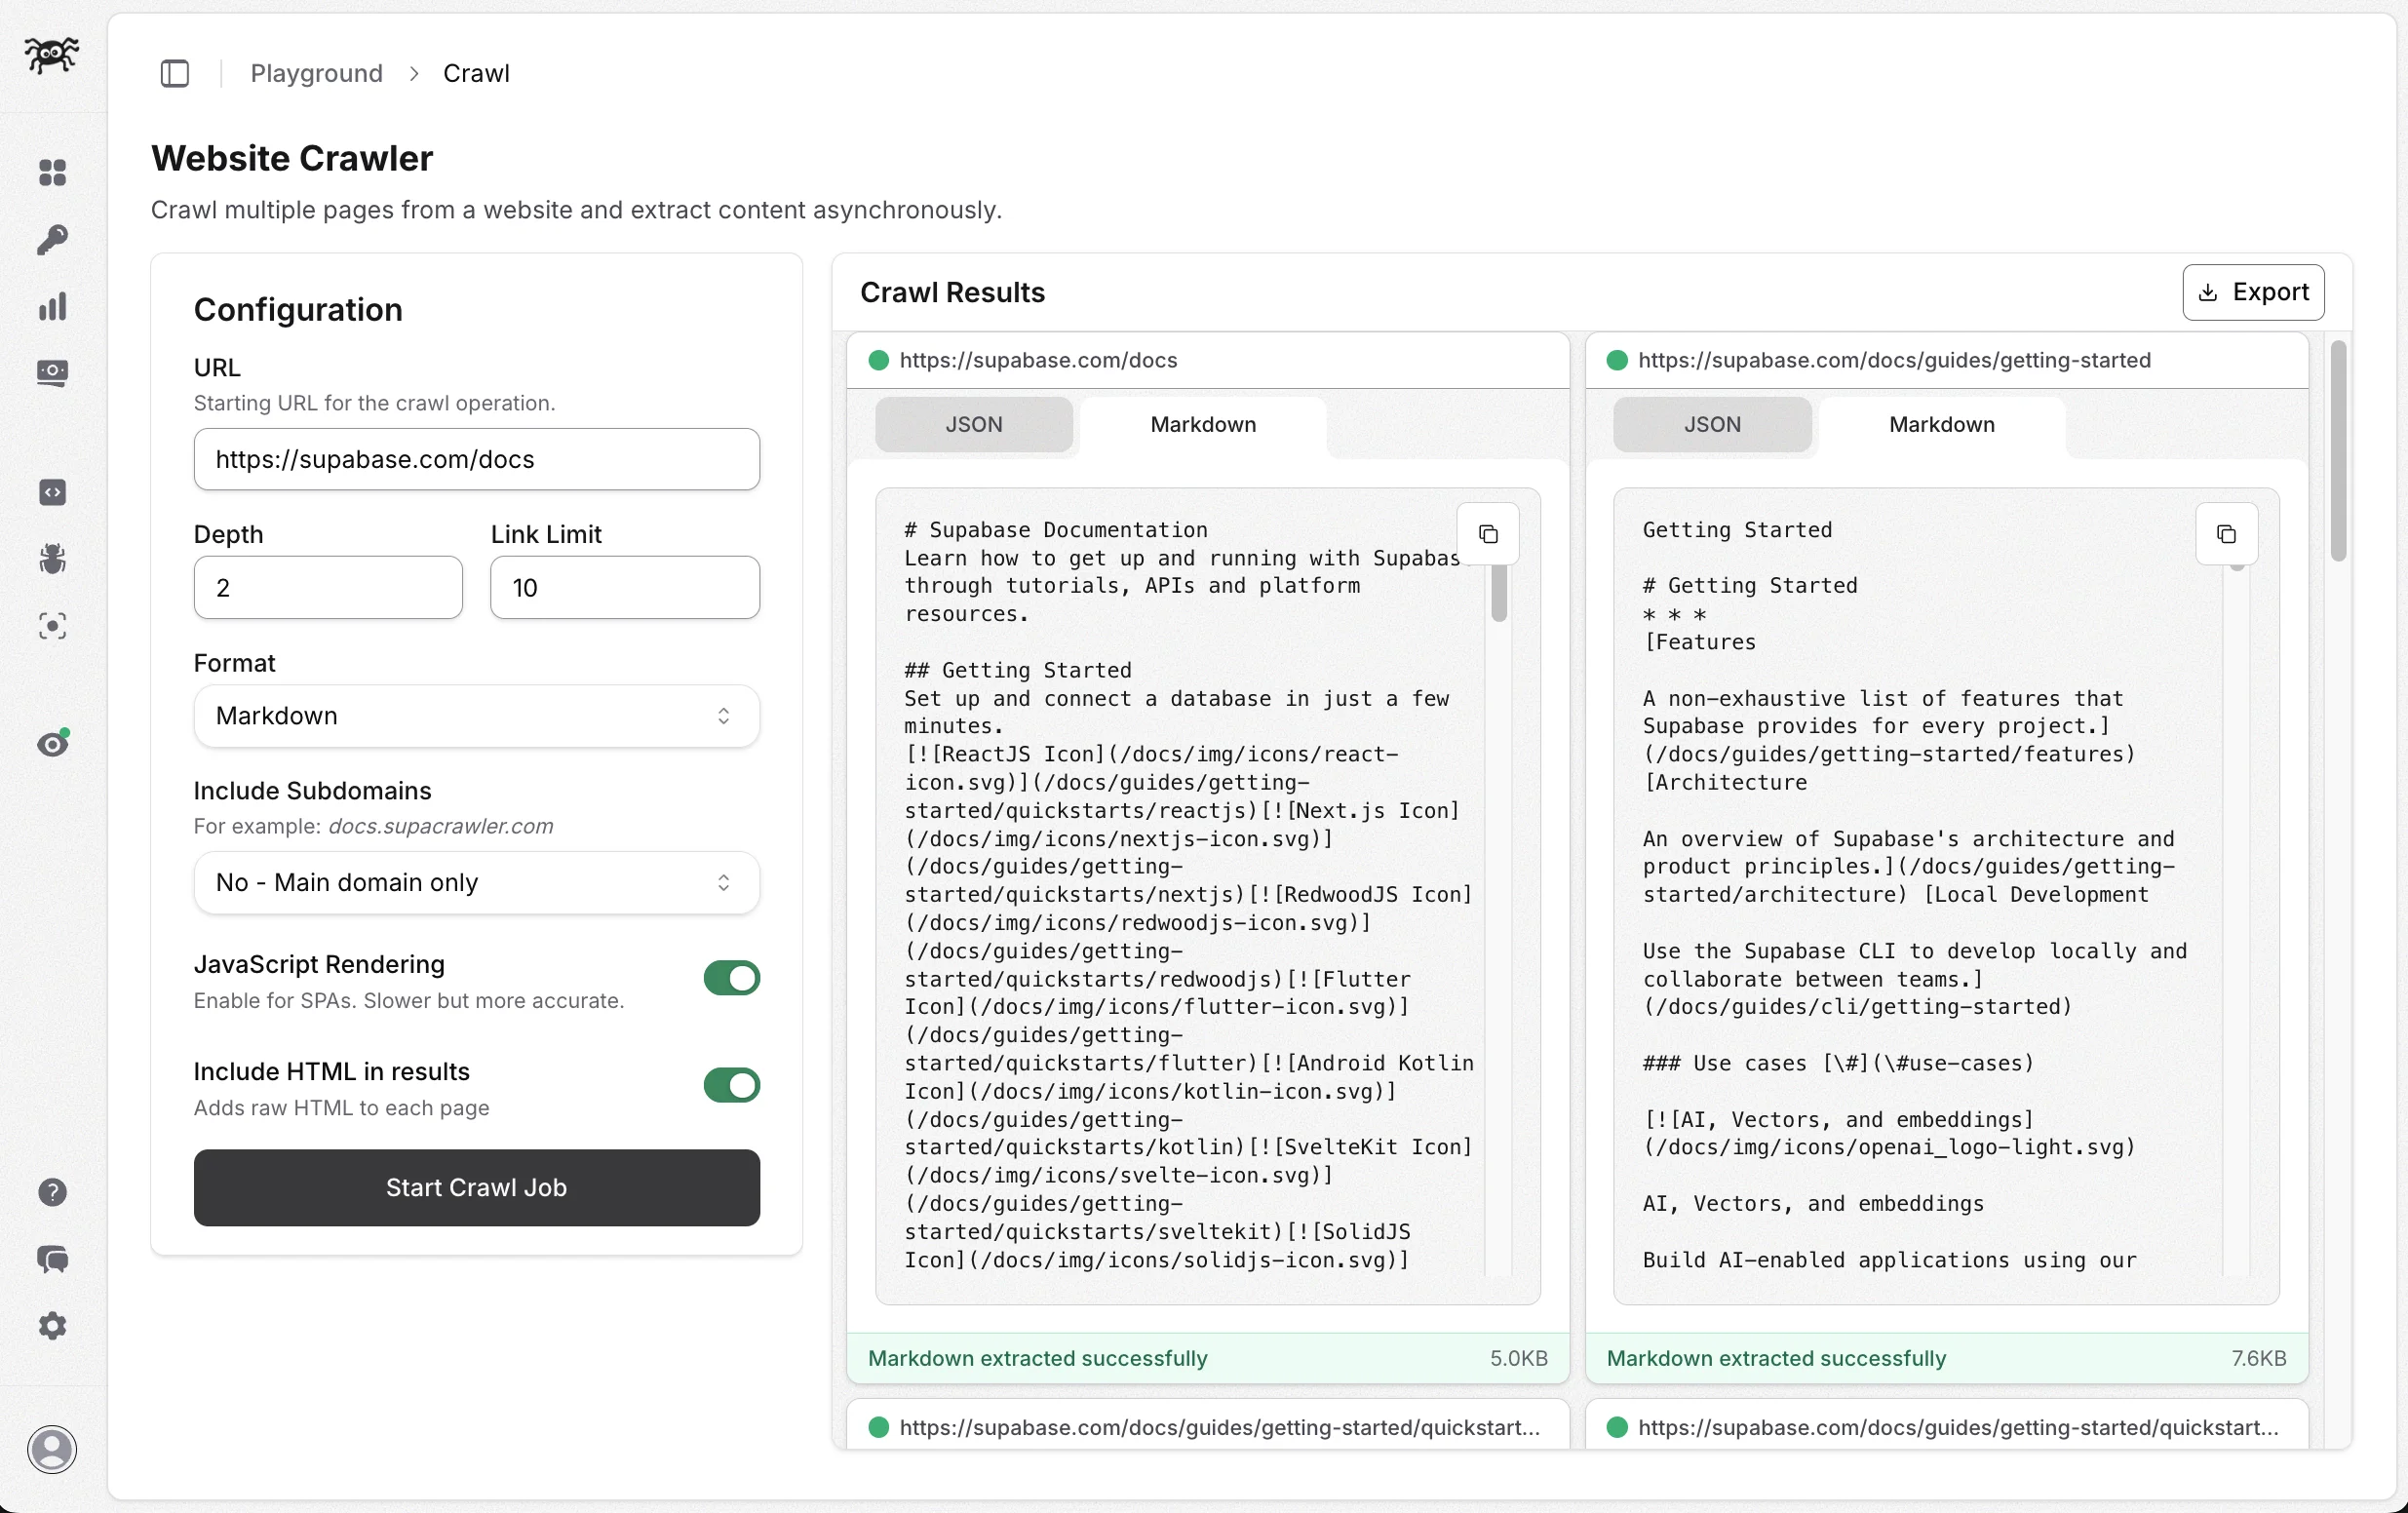2408x1513 pixels.
Task: Open the Include Subdomains dropdown
Action: [476, 883]
